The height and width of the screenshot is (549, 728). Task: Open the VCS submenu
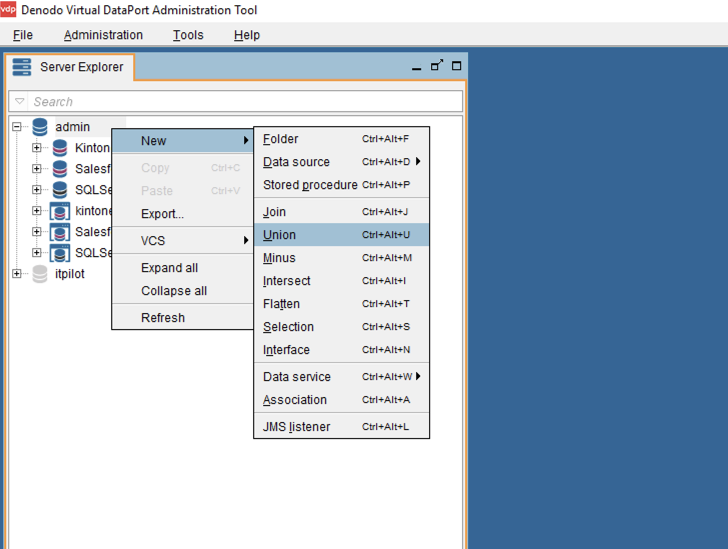[182, 241]
